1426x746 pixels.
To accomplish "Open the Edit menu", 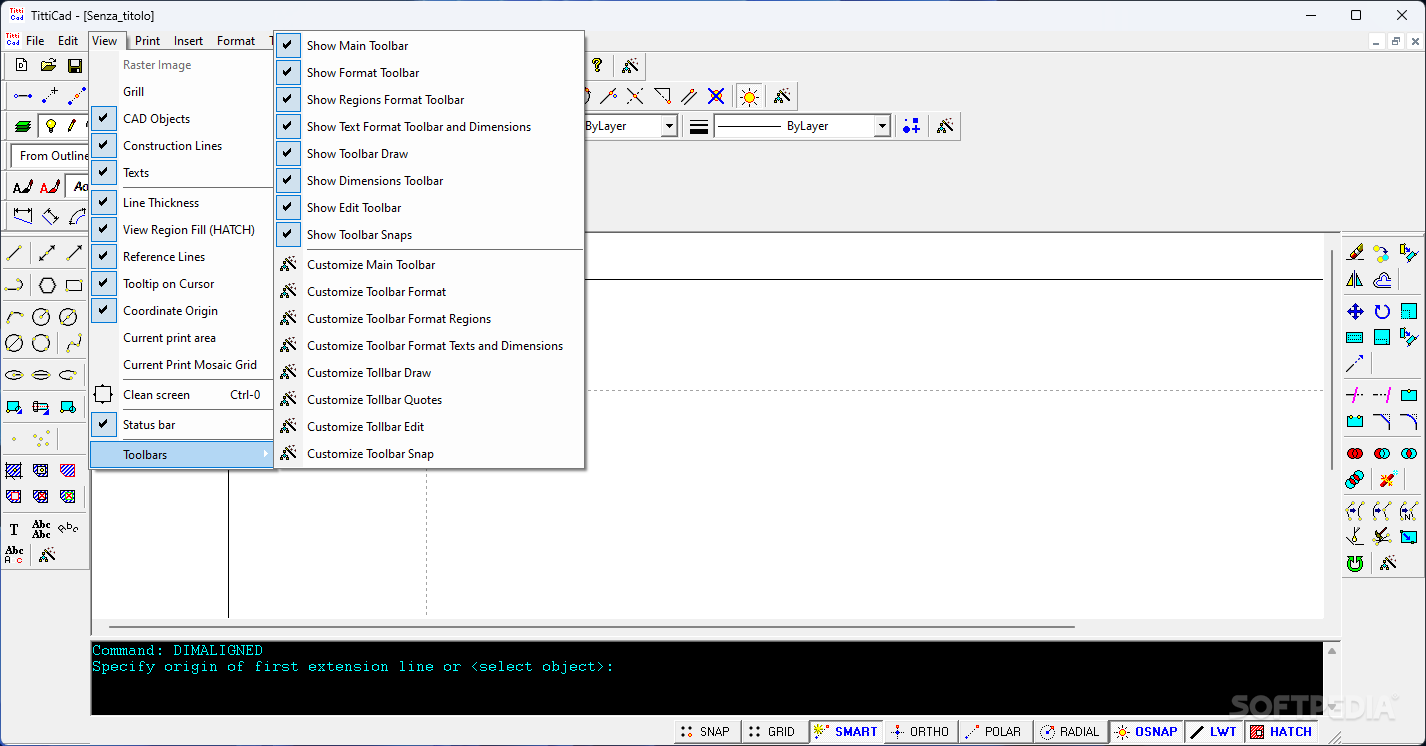I will 67,41.
